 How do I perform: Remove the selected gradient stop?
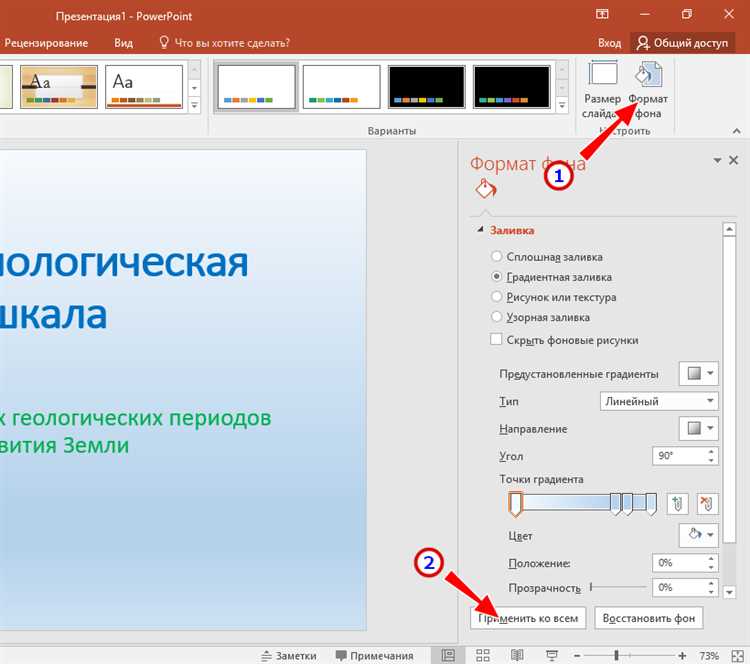click(707, 504)
